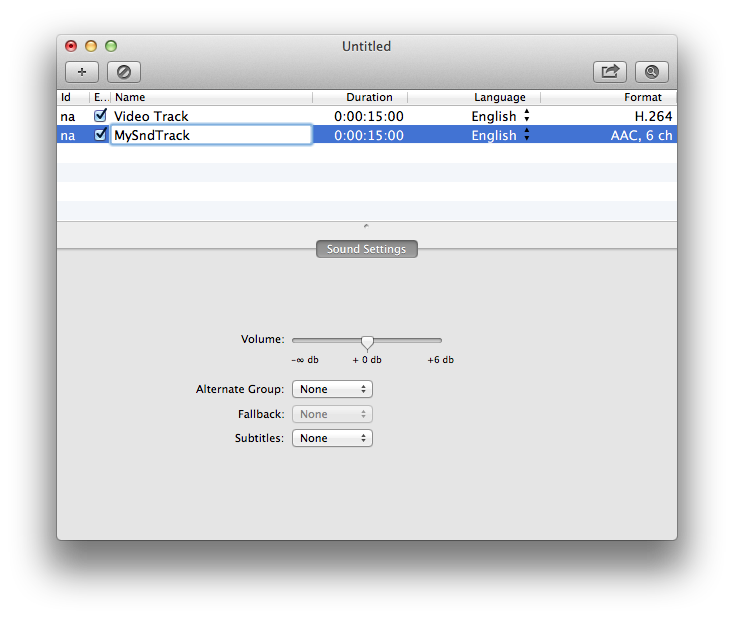The height and width of the screenshot is (619, 734).
Task: Click the AAC, 6 ch format cell
Action: tap(641, 135)
